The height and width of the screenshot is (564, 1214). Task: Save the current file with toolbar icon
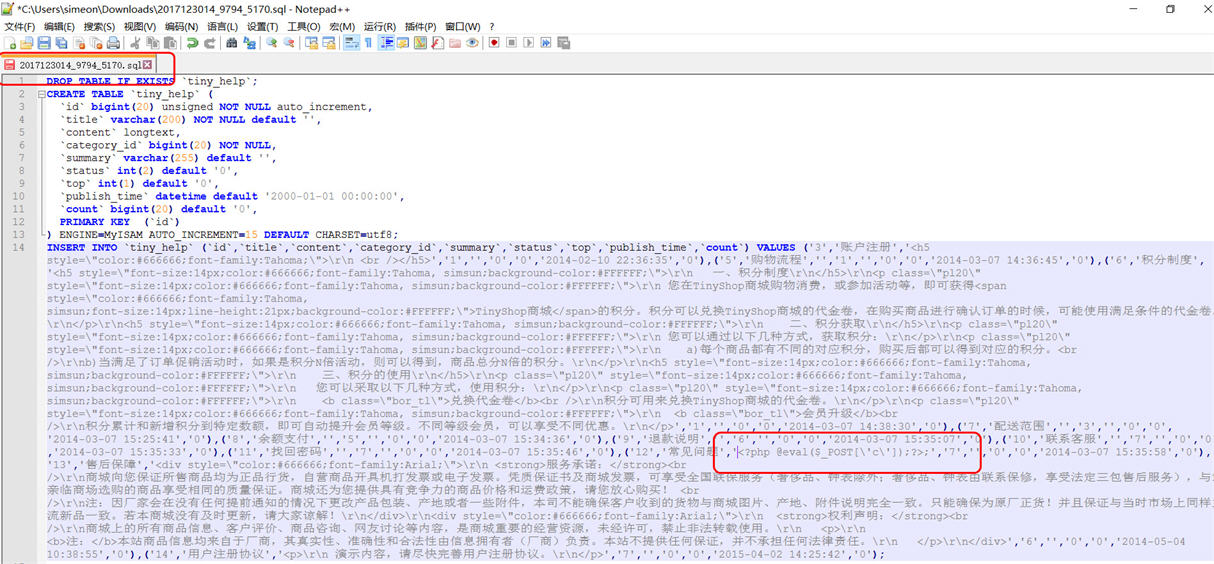pos(43,43)
